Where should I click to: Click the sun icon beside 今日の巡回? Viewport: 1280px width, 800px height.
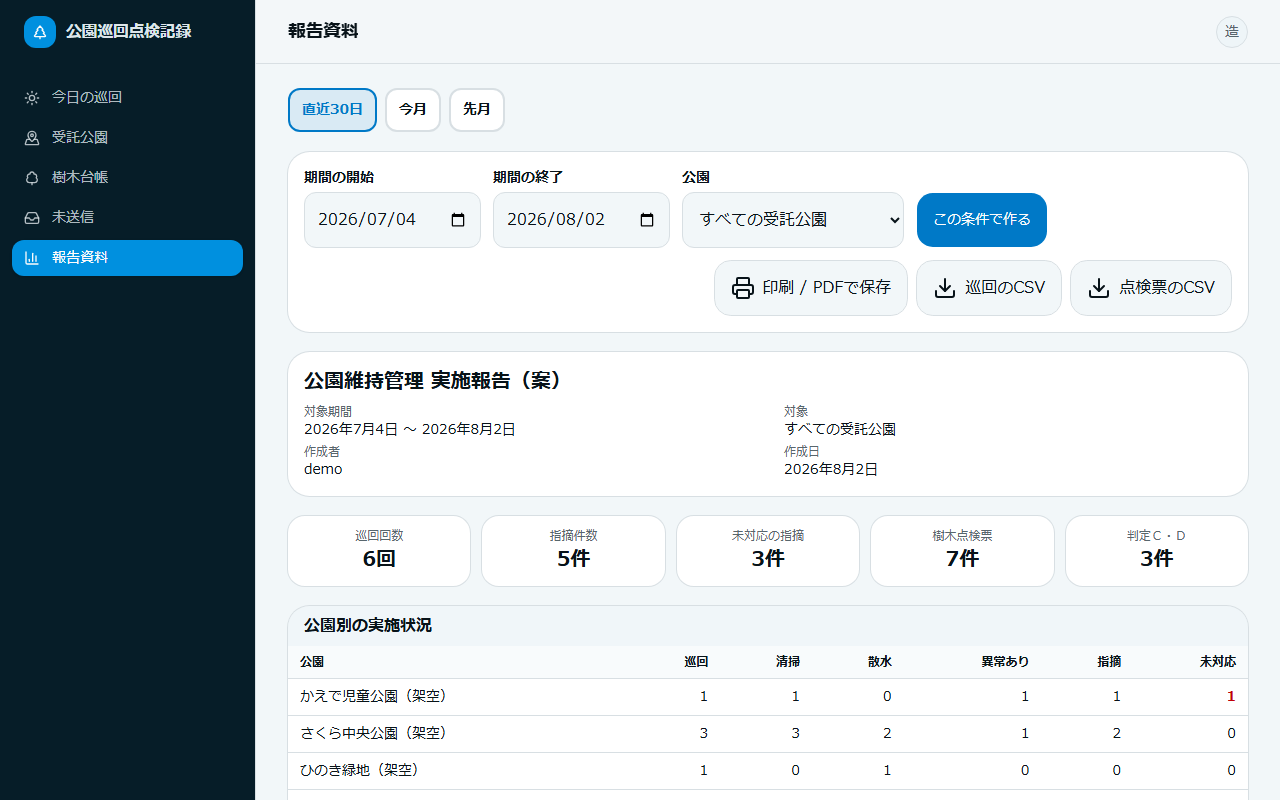(32, 98)
